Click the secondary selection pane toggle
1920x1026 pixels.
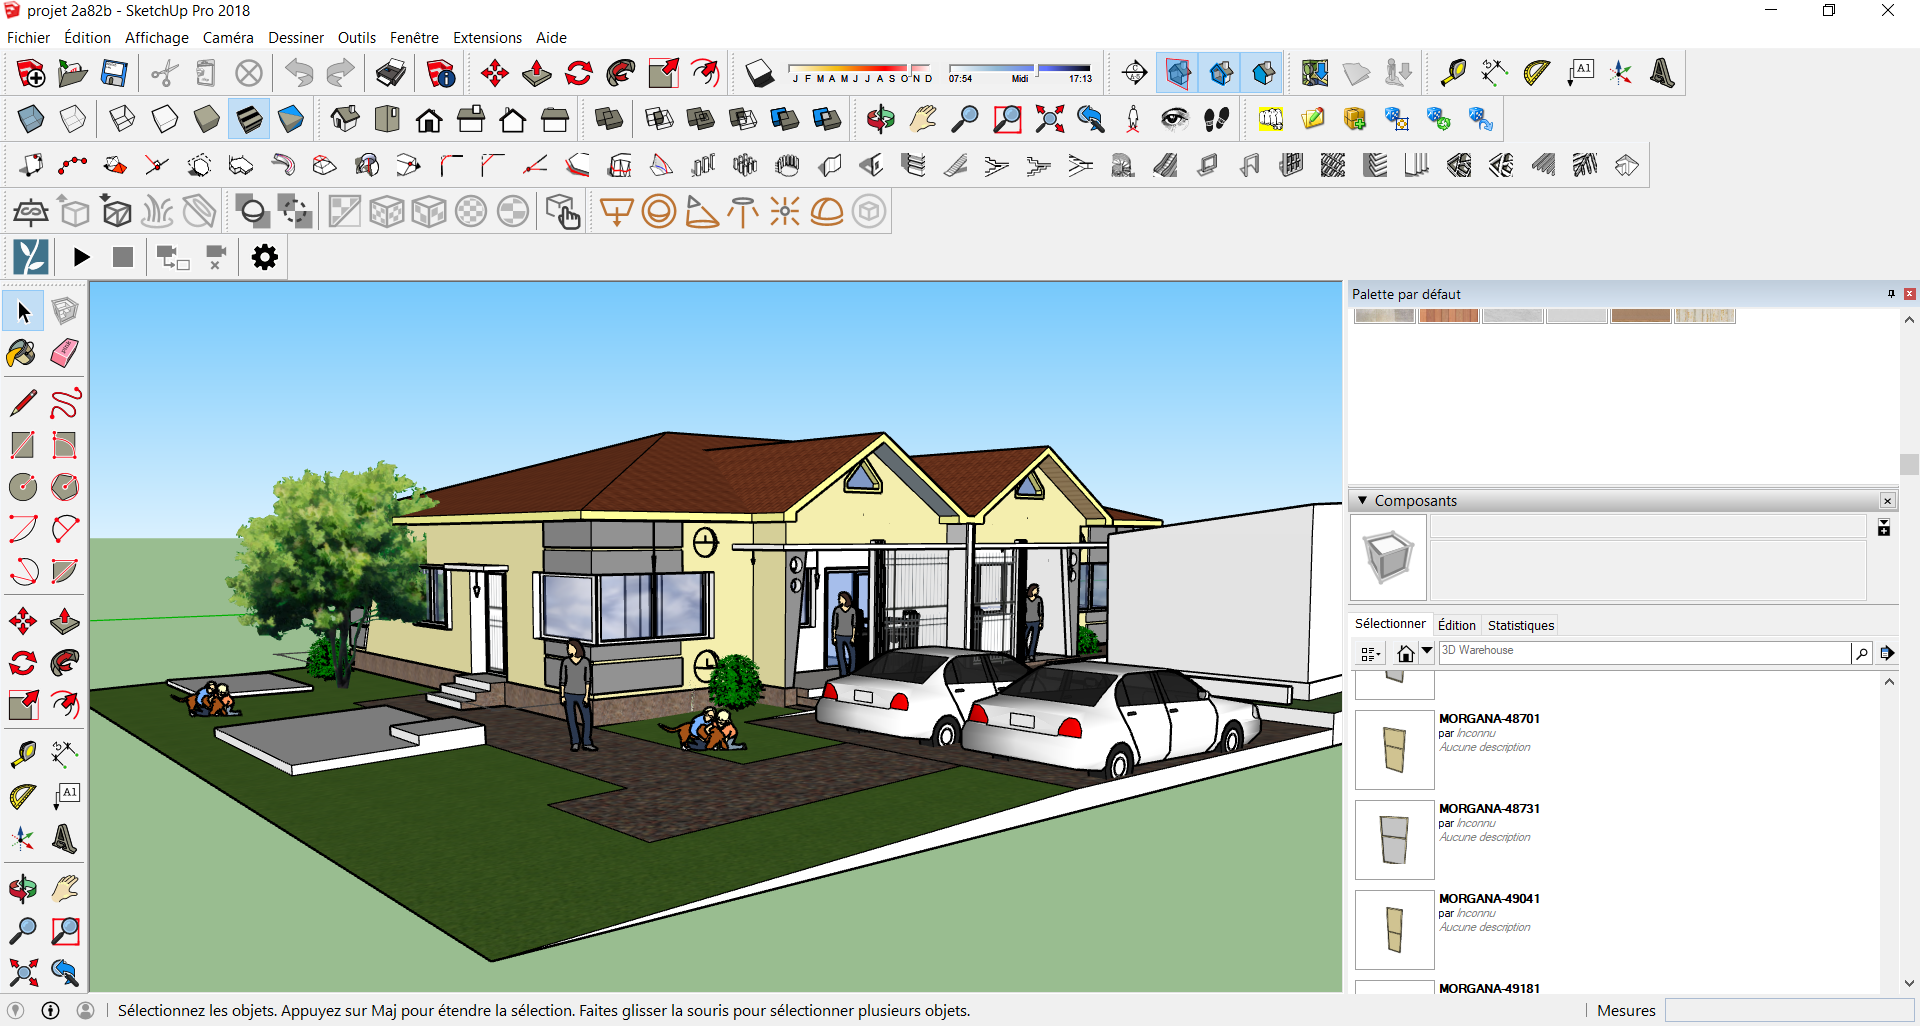click(1884, 528)
